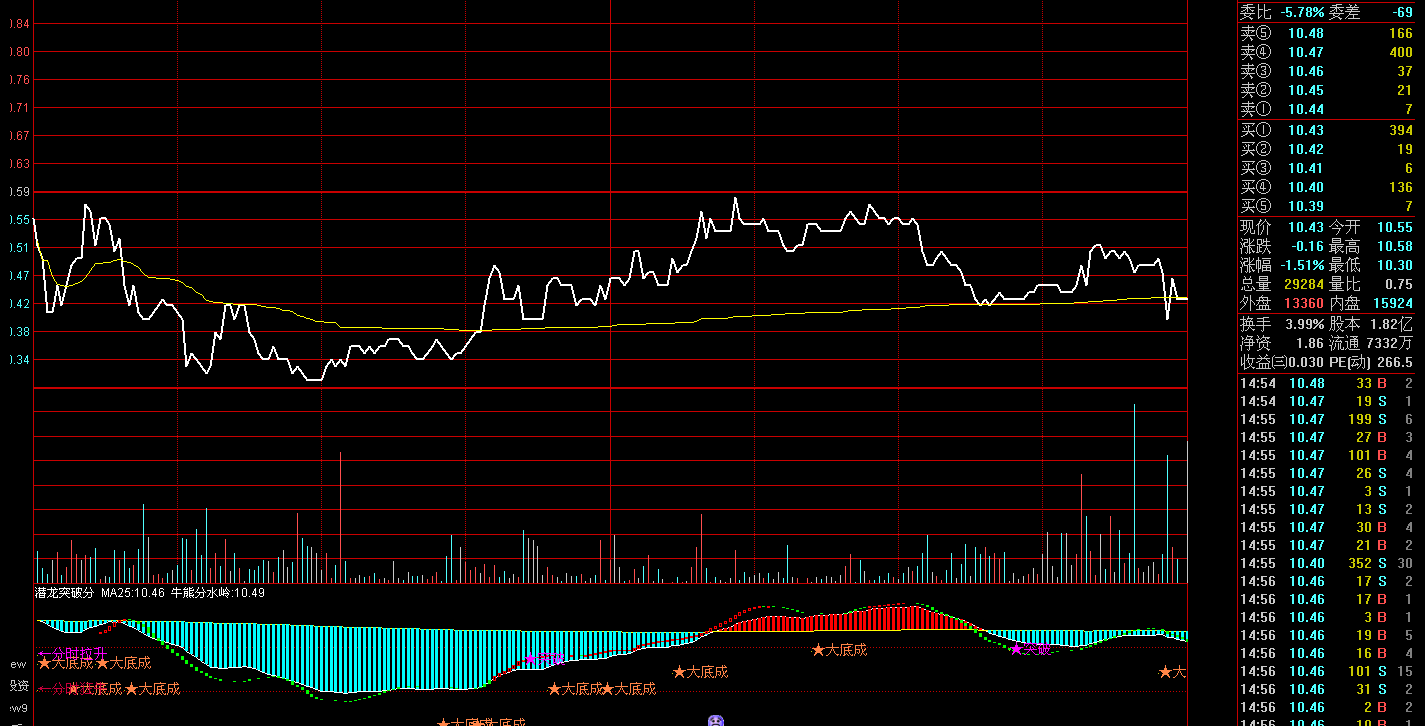
Task: Click the tallest cyan volume bar
Action: click(1134, 493)
